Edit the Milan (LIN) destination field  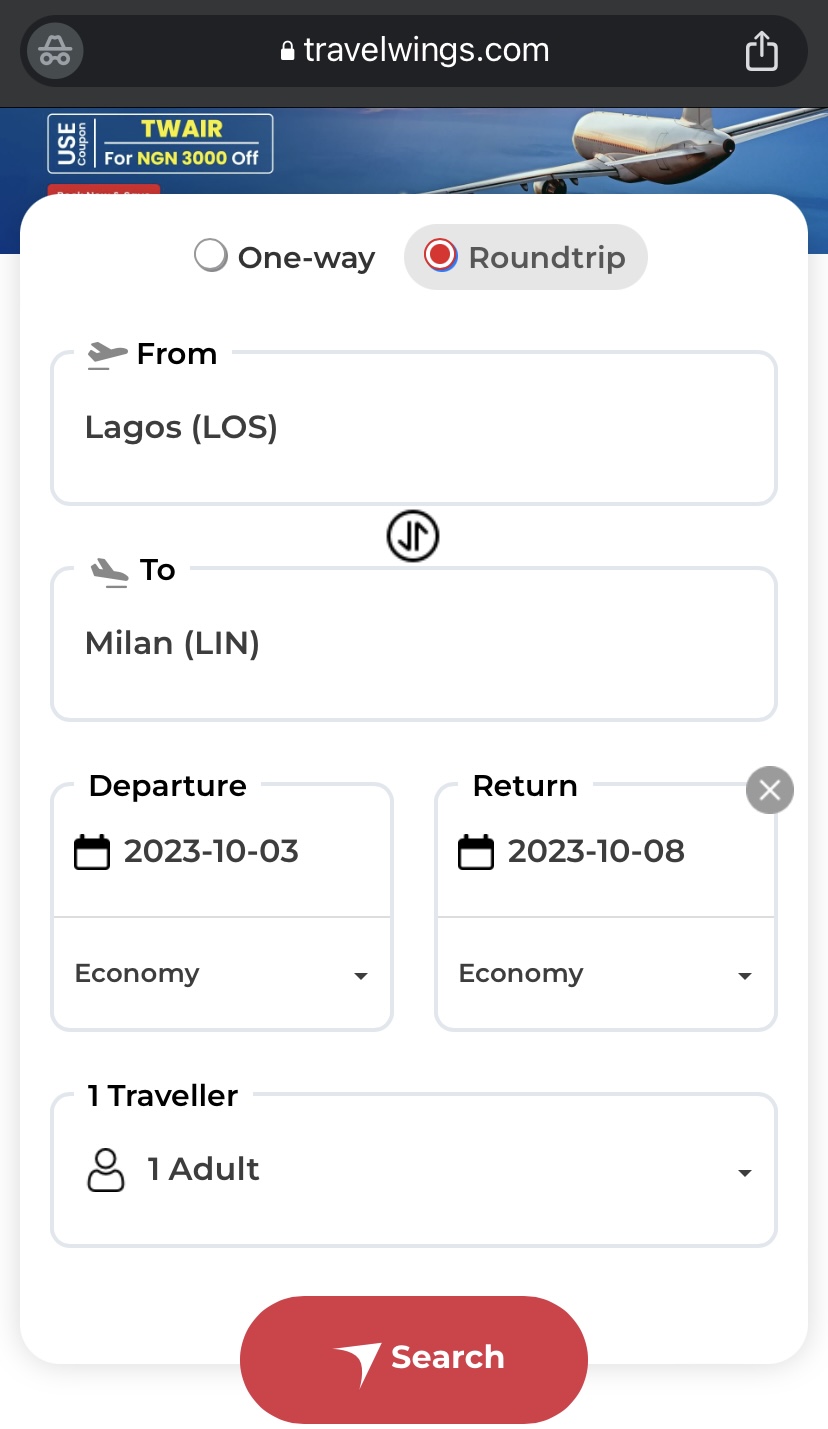click(414, 645)
